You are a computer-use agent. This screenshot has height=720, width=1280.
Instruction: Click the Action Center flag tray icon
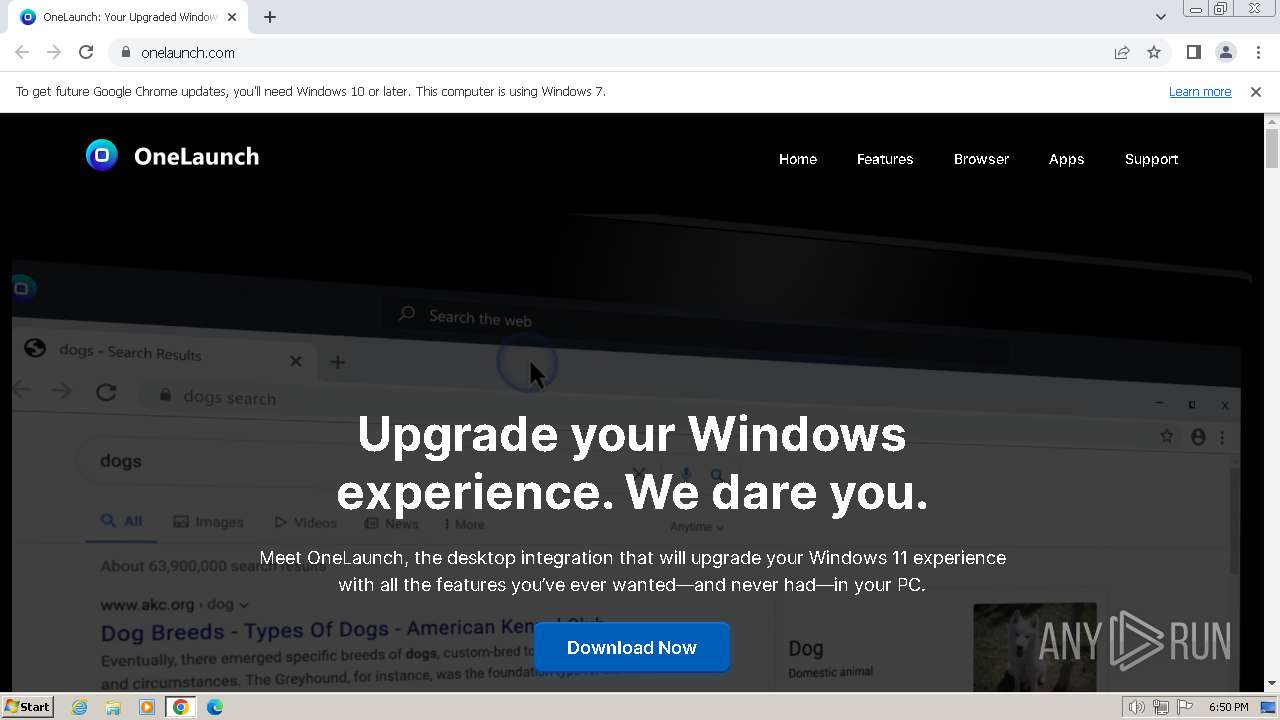coord(1185,707)
